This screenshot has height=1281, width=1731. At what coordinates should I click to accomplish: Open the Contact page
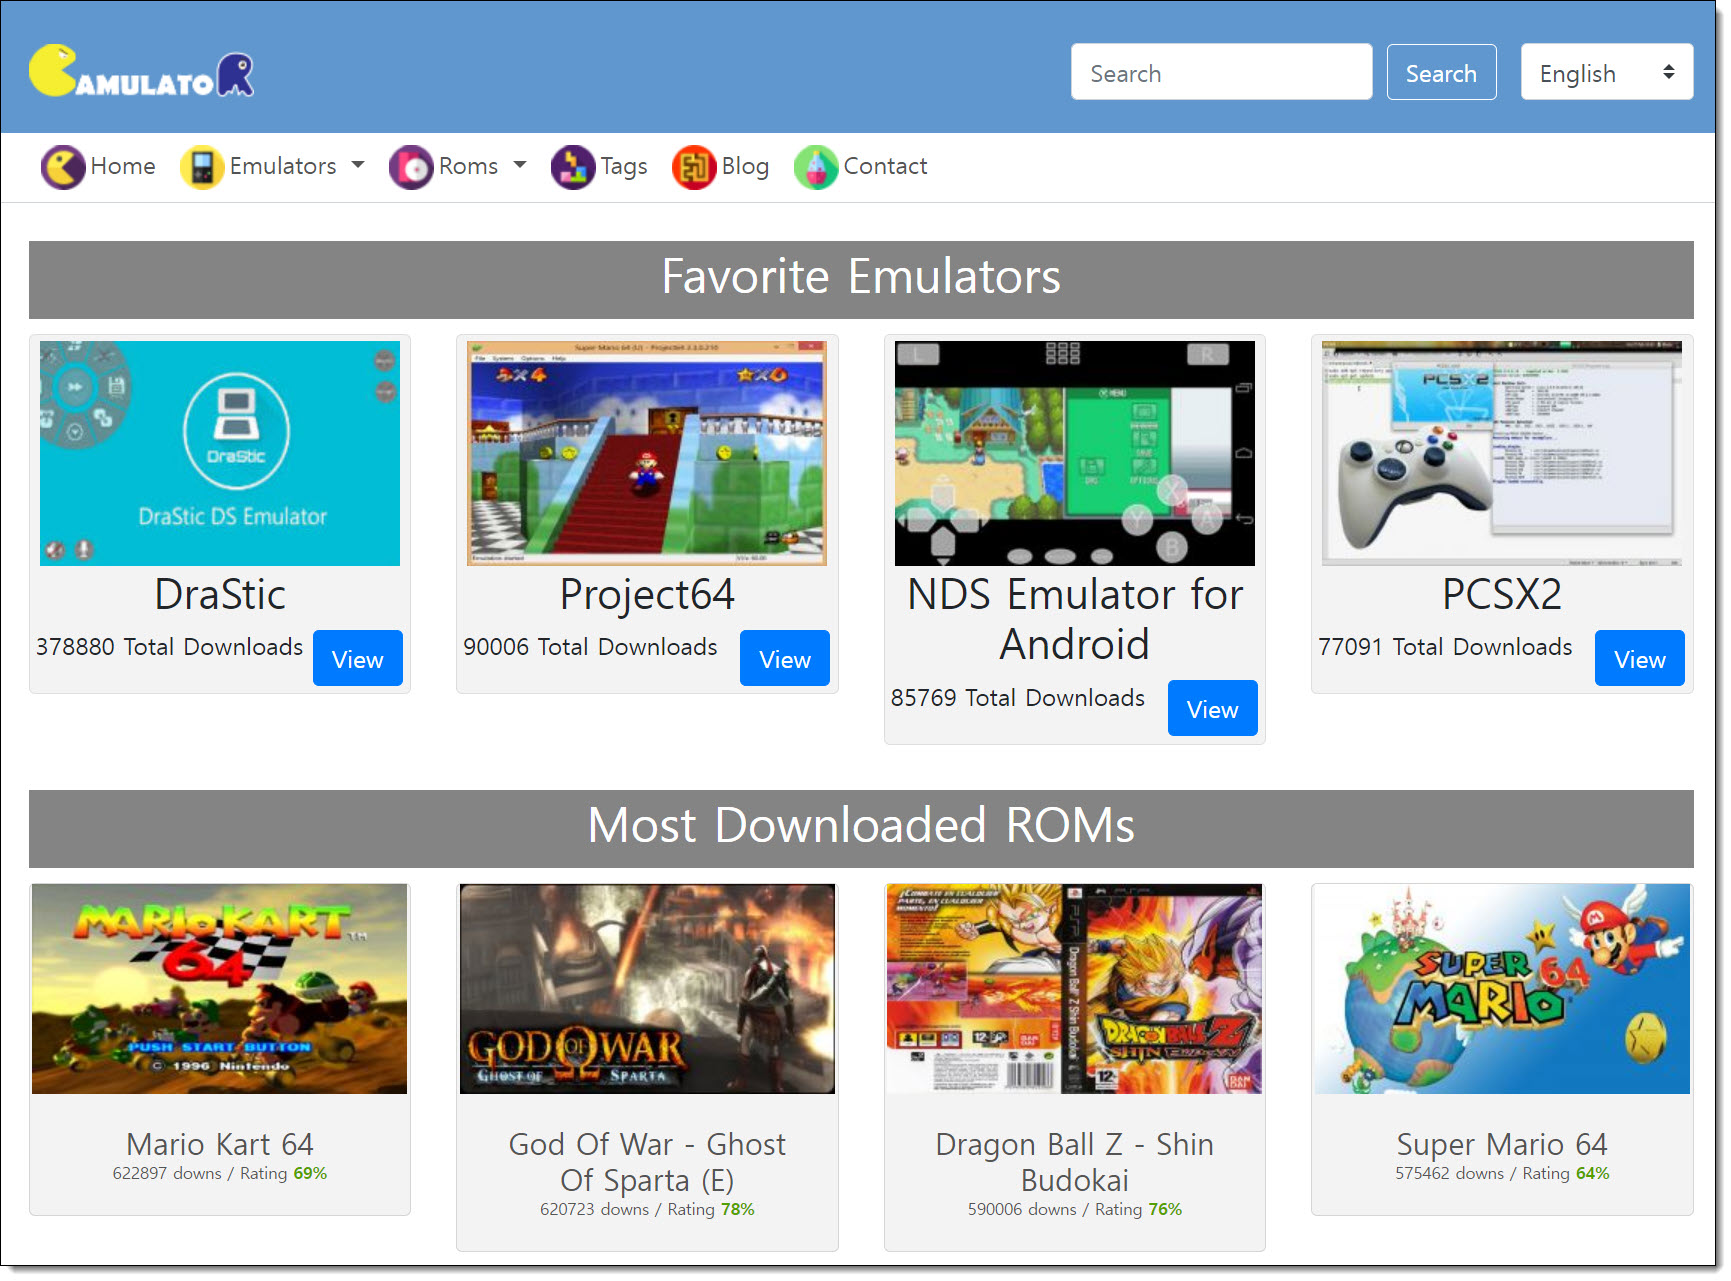click(885, 166)
